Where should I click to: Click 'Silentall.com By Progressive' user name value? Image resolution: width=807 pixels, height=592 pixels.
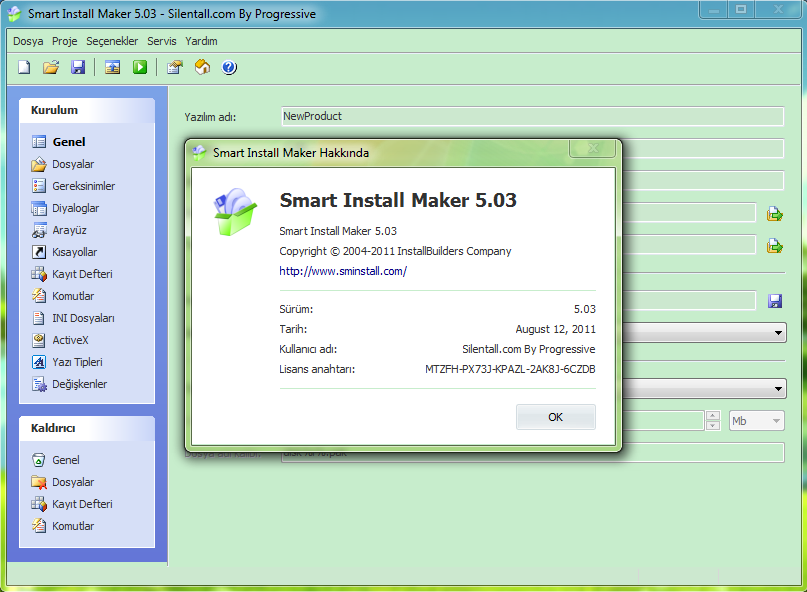(x=529, y=349)
